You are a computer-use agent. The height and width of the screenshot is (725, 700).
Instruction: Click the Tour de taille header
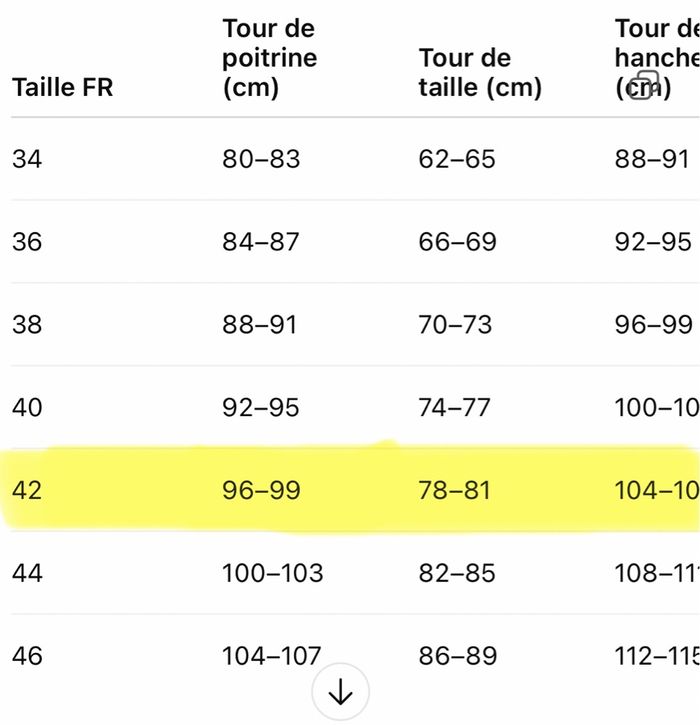coord(480,73)
